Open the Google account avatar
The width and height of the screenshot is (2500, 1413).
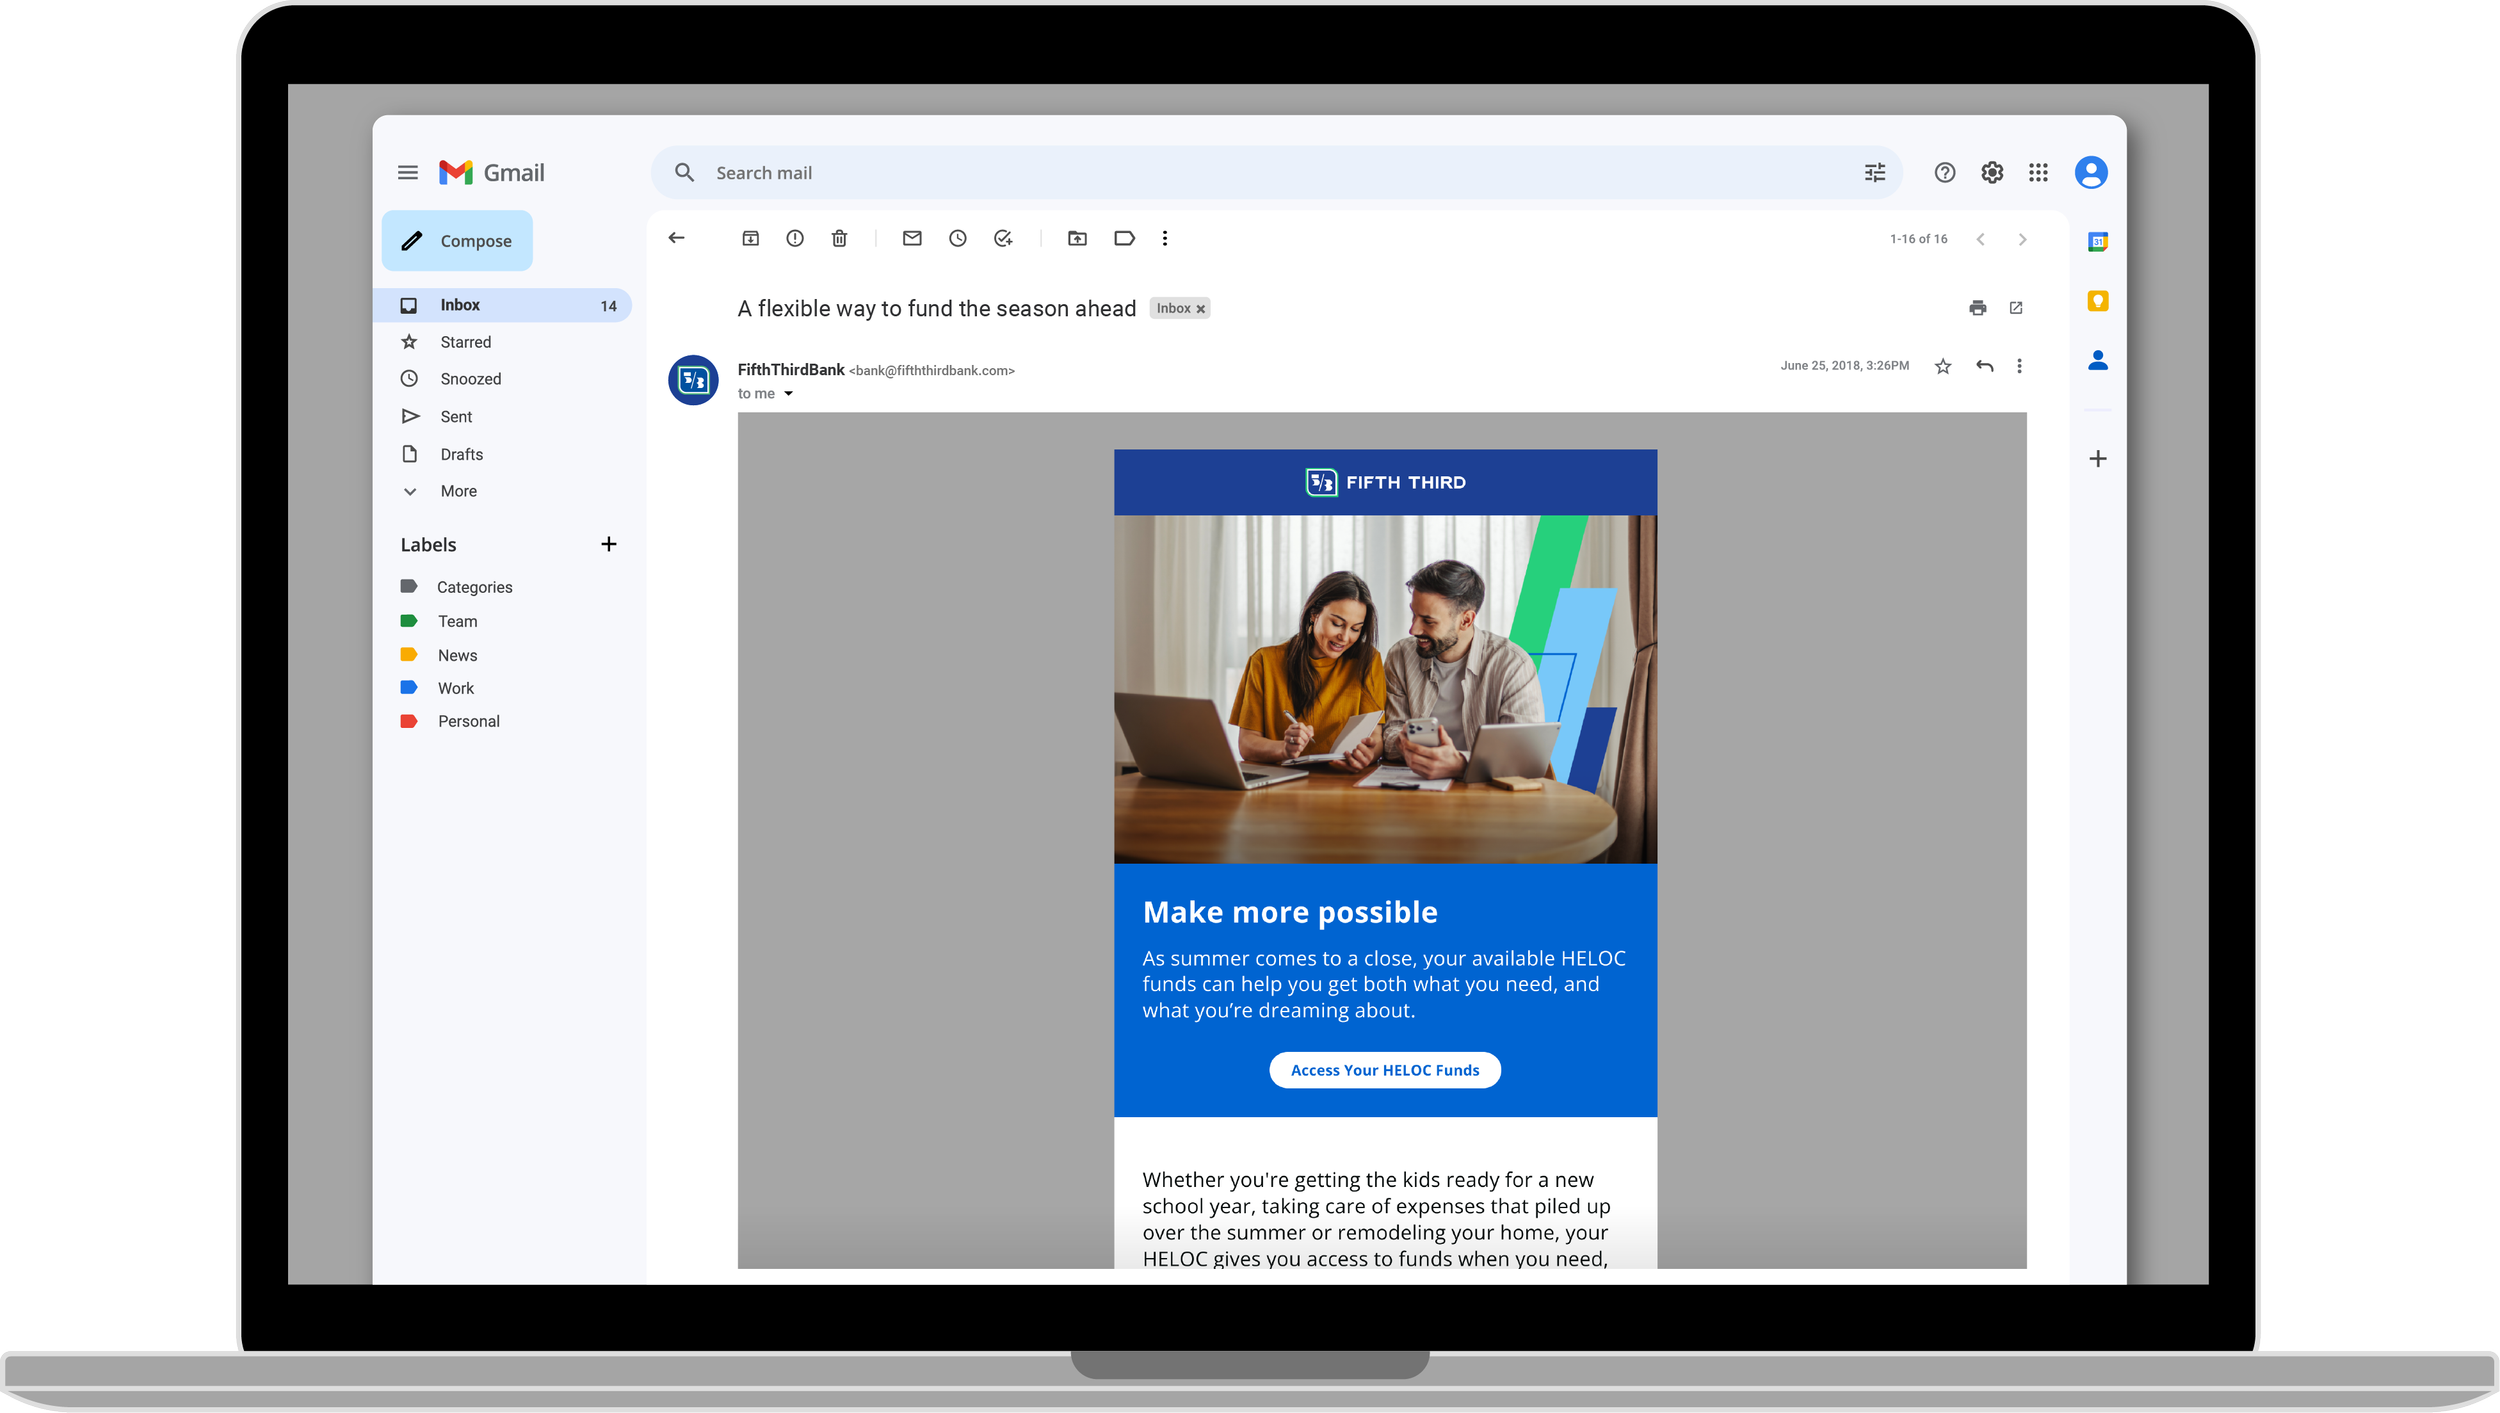(2091, 173)
